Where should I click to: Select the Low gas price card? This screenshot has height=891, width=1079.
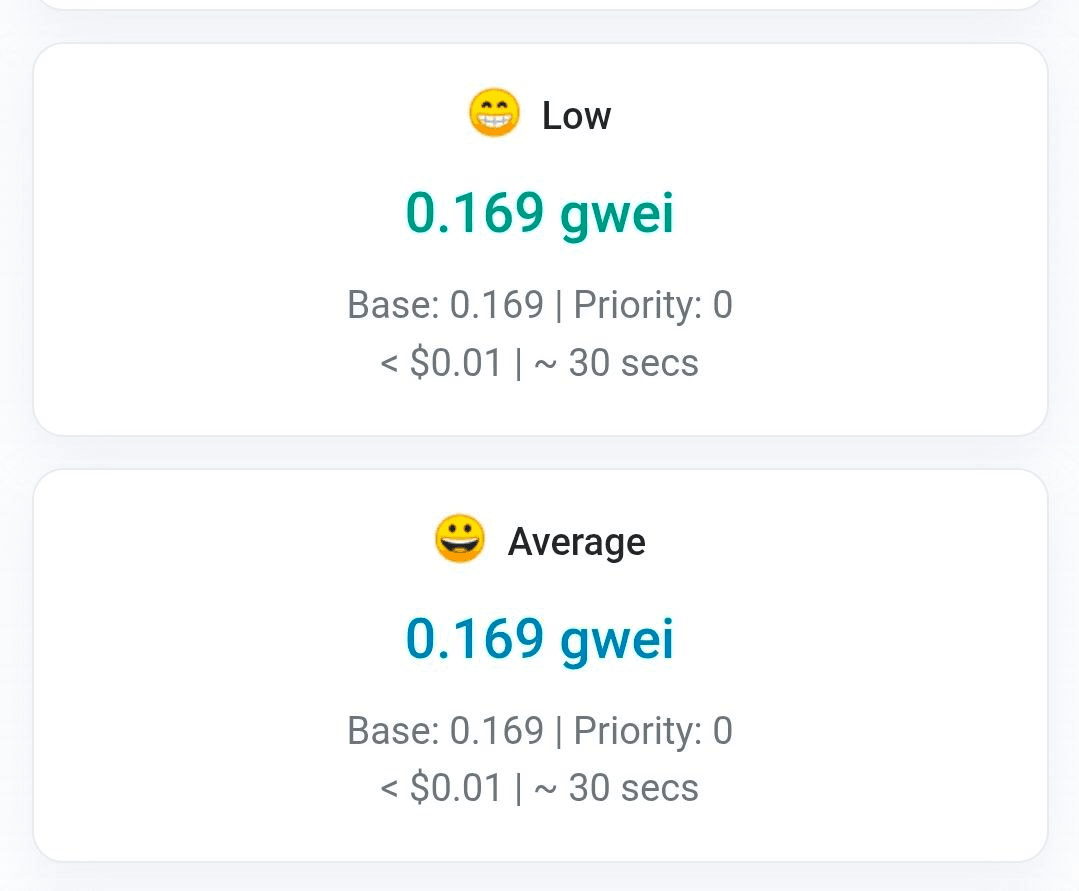(x=200, y=240)
